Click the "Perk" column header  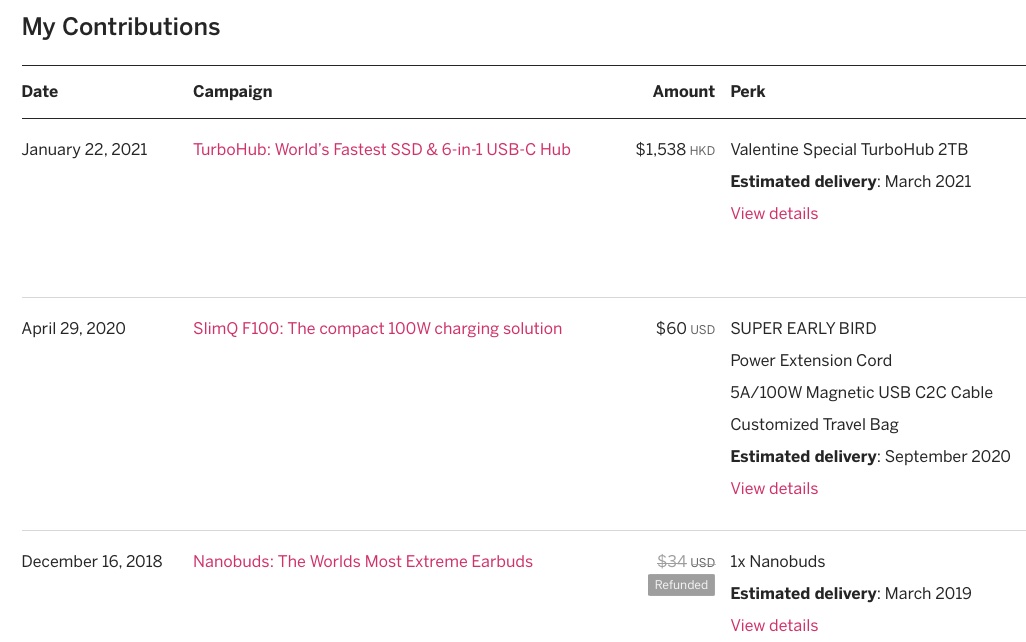(x=748, y=92)
